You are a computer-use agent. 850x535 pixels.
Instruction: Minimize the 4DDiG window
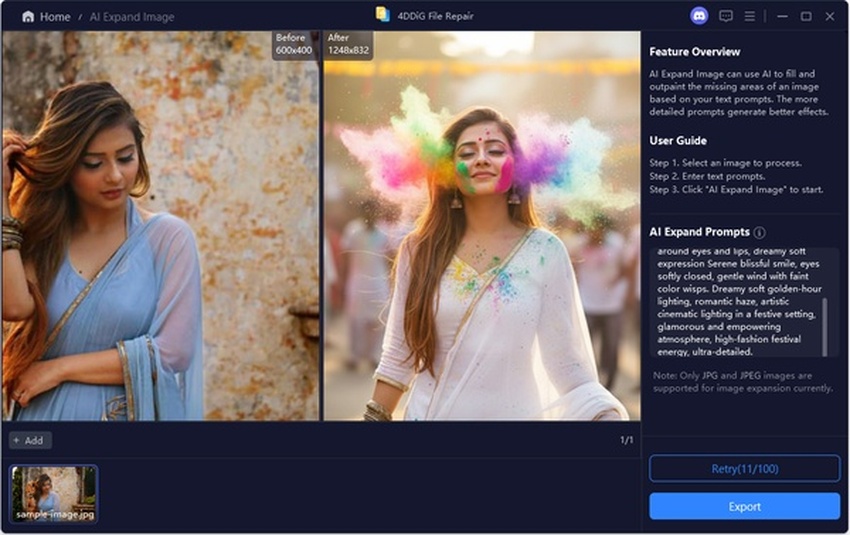[782, 16]
